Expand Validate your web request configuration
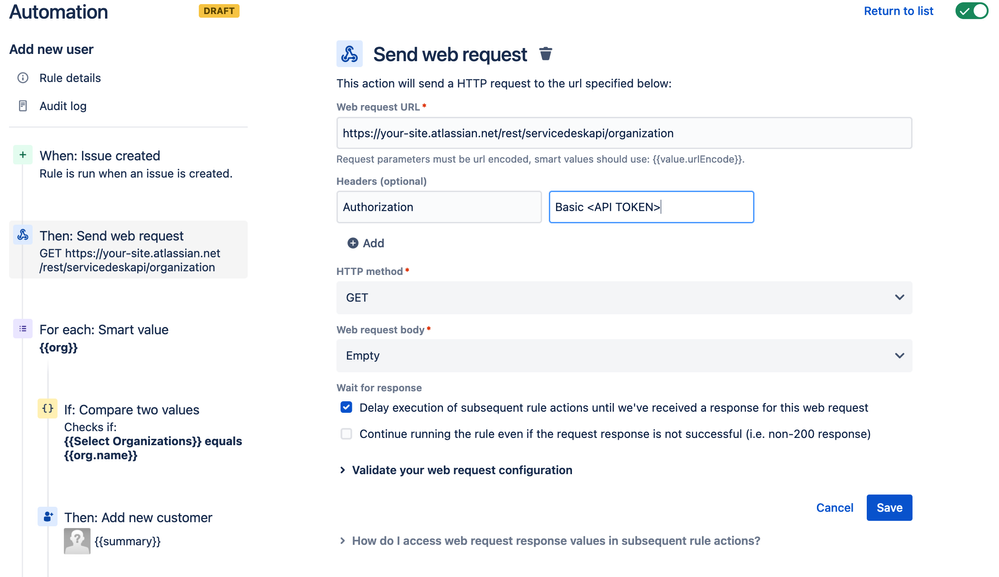999x577 pixels. 456,470
